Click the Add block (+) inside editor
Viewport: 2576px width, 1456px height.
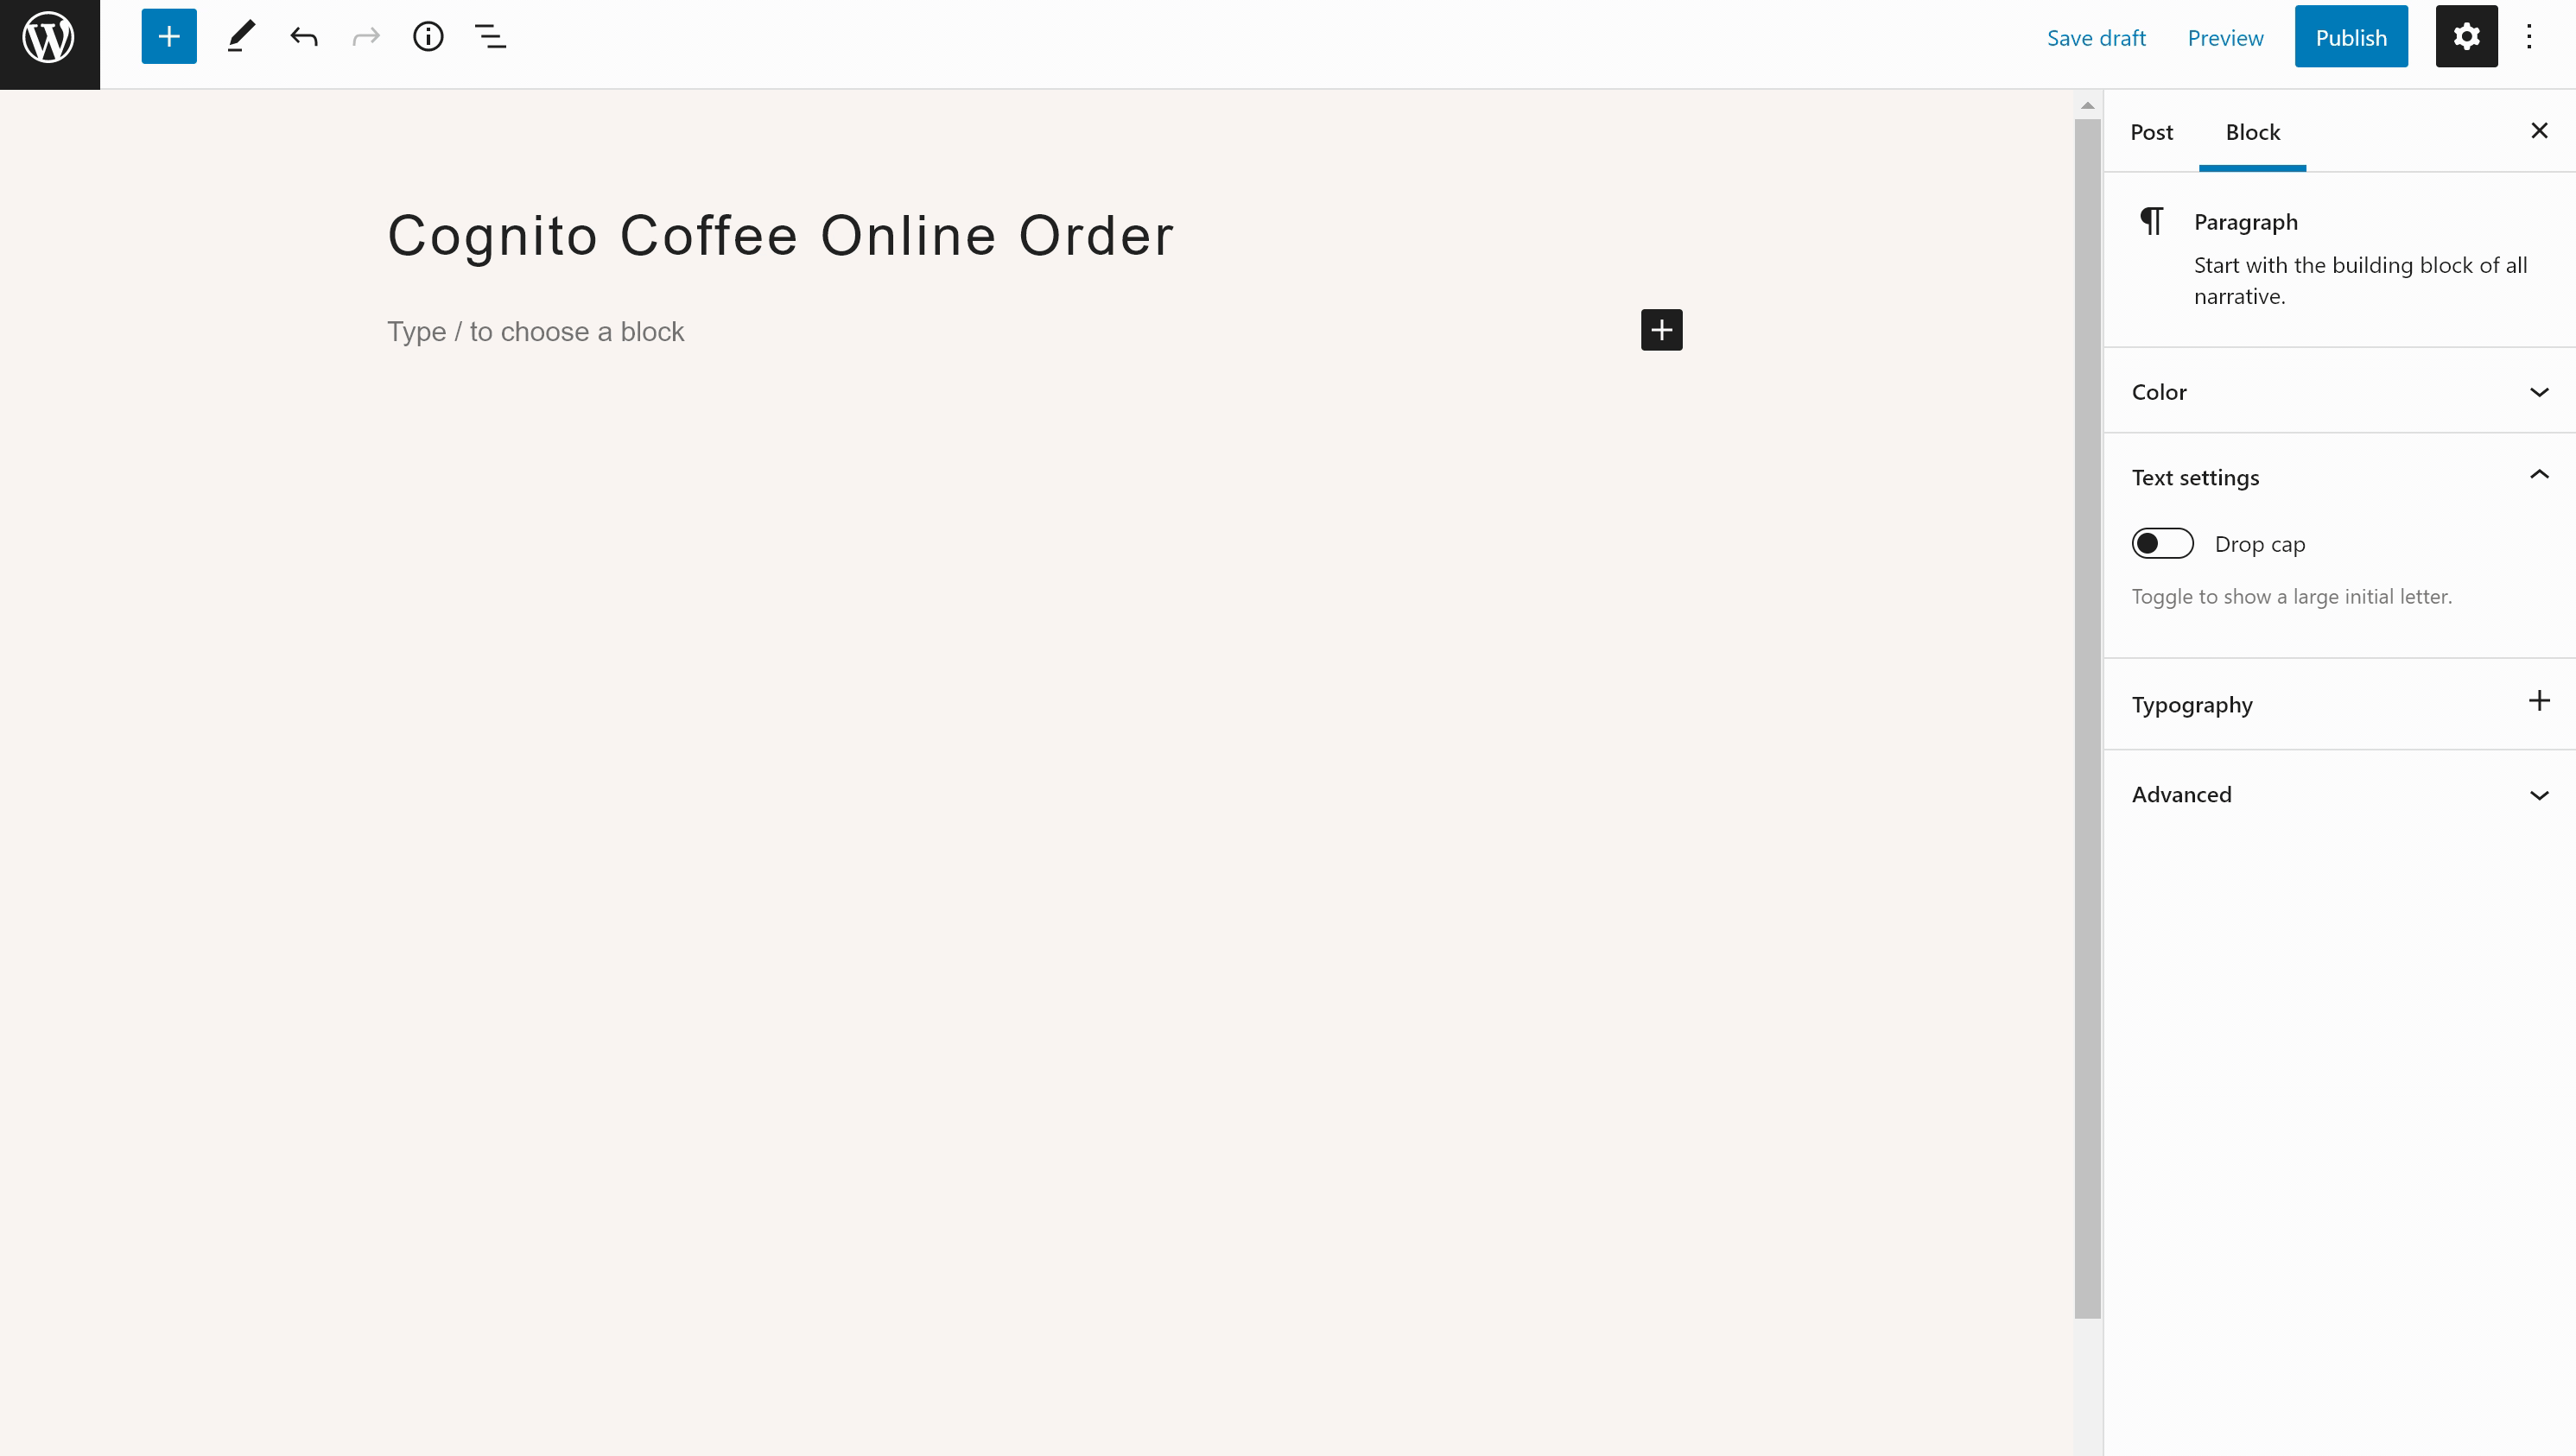(1661, 329)
